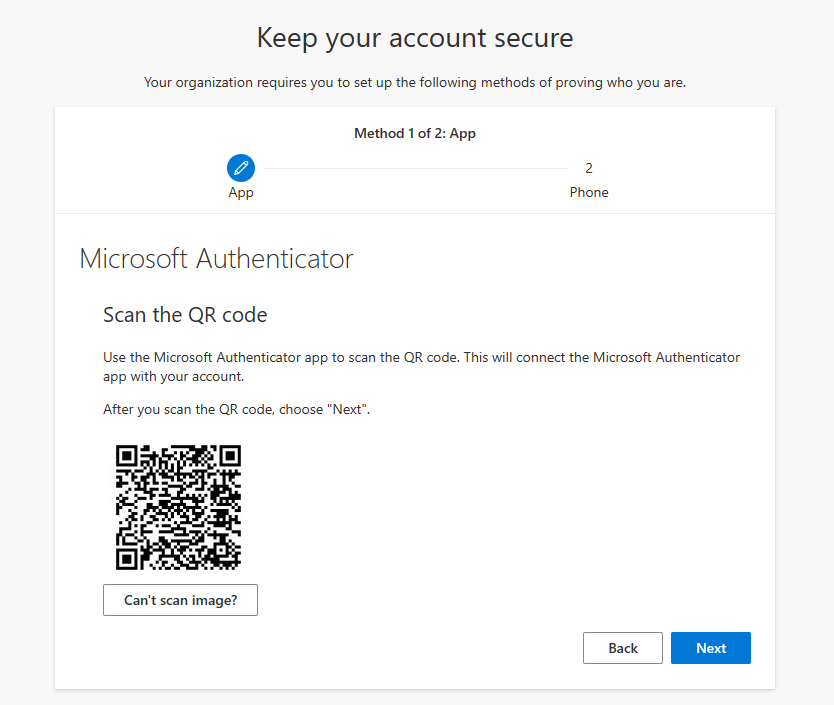This screenshot has height=705, width=834.
Task: Select the Phone step number 2
Action: tap(589, 168)
